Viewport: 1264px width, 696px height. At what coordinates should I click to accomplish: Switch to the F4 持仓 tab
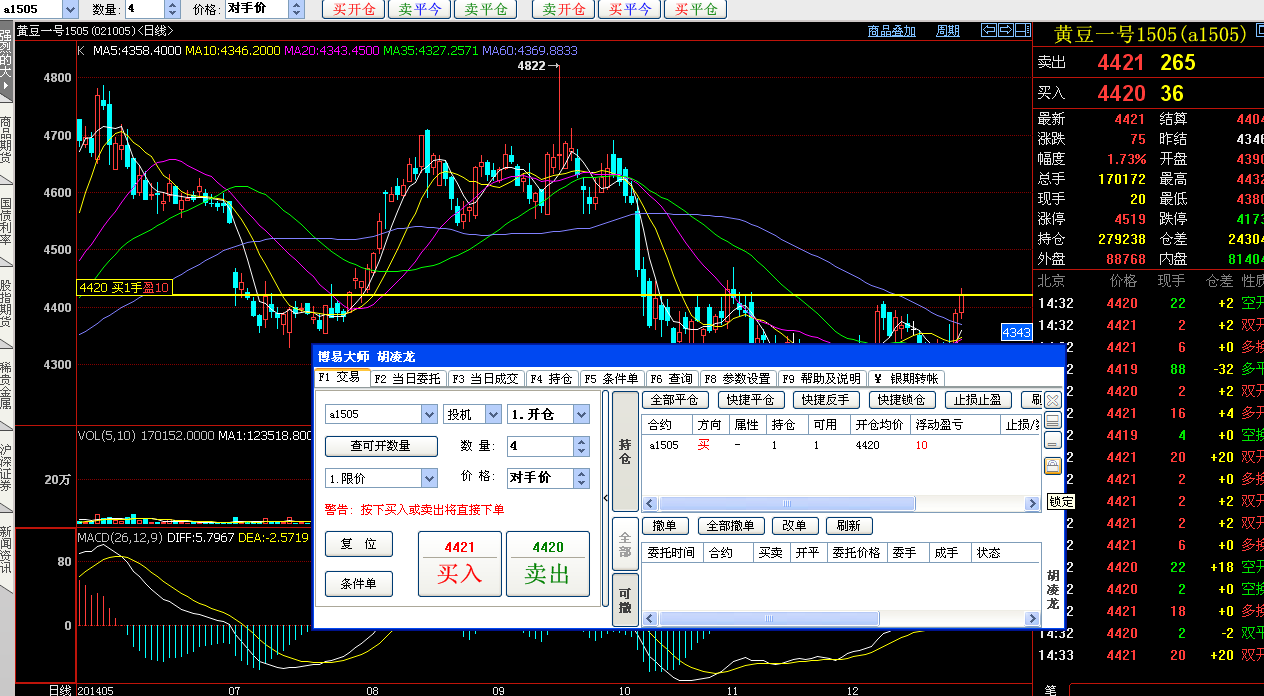[x=552, y=379]
